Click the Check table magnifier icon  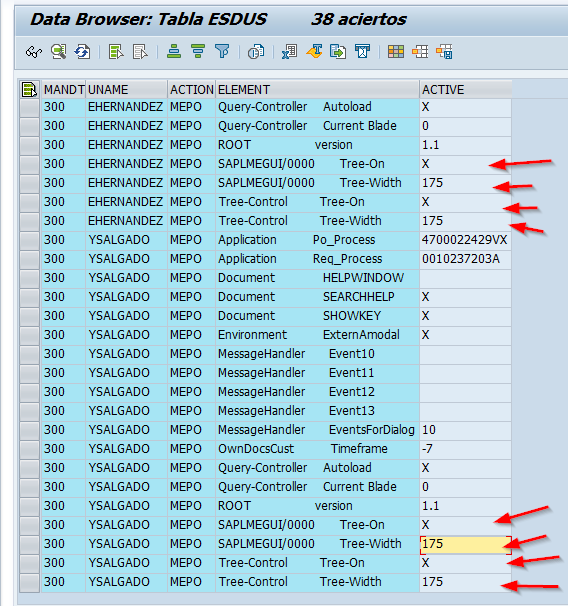pyautogui.click(x=58, y=51)
